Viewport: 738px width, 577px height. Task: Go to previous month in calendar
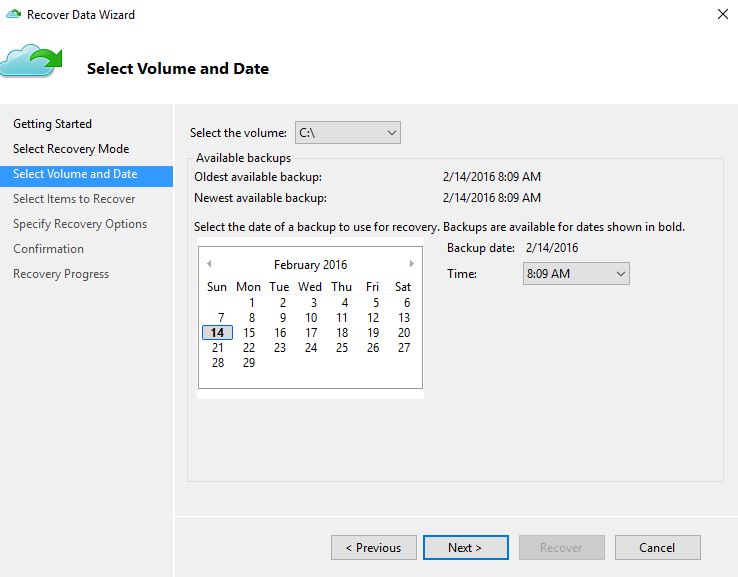[x=209, y=264]
